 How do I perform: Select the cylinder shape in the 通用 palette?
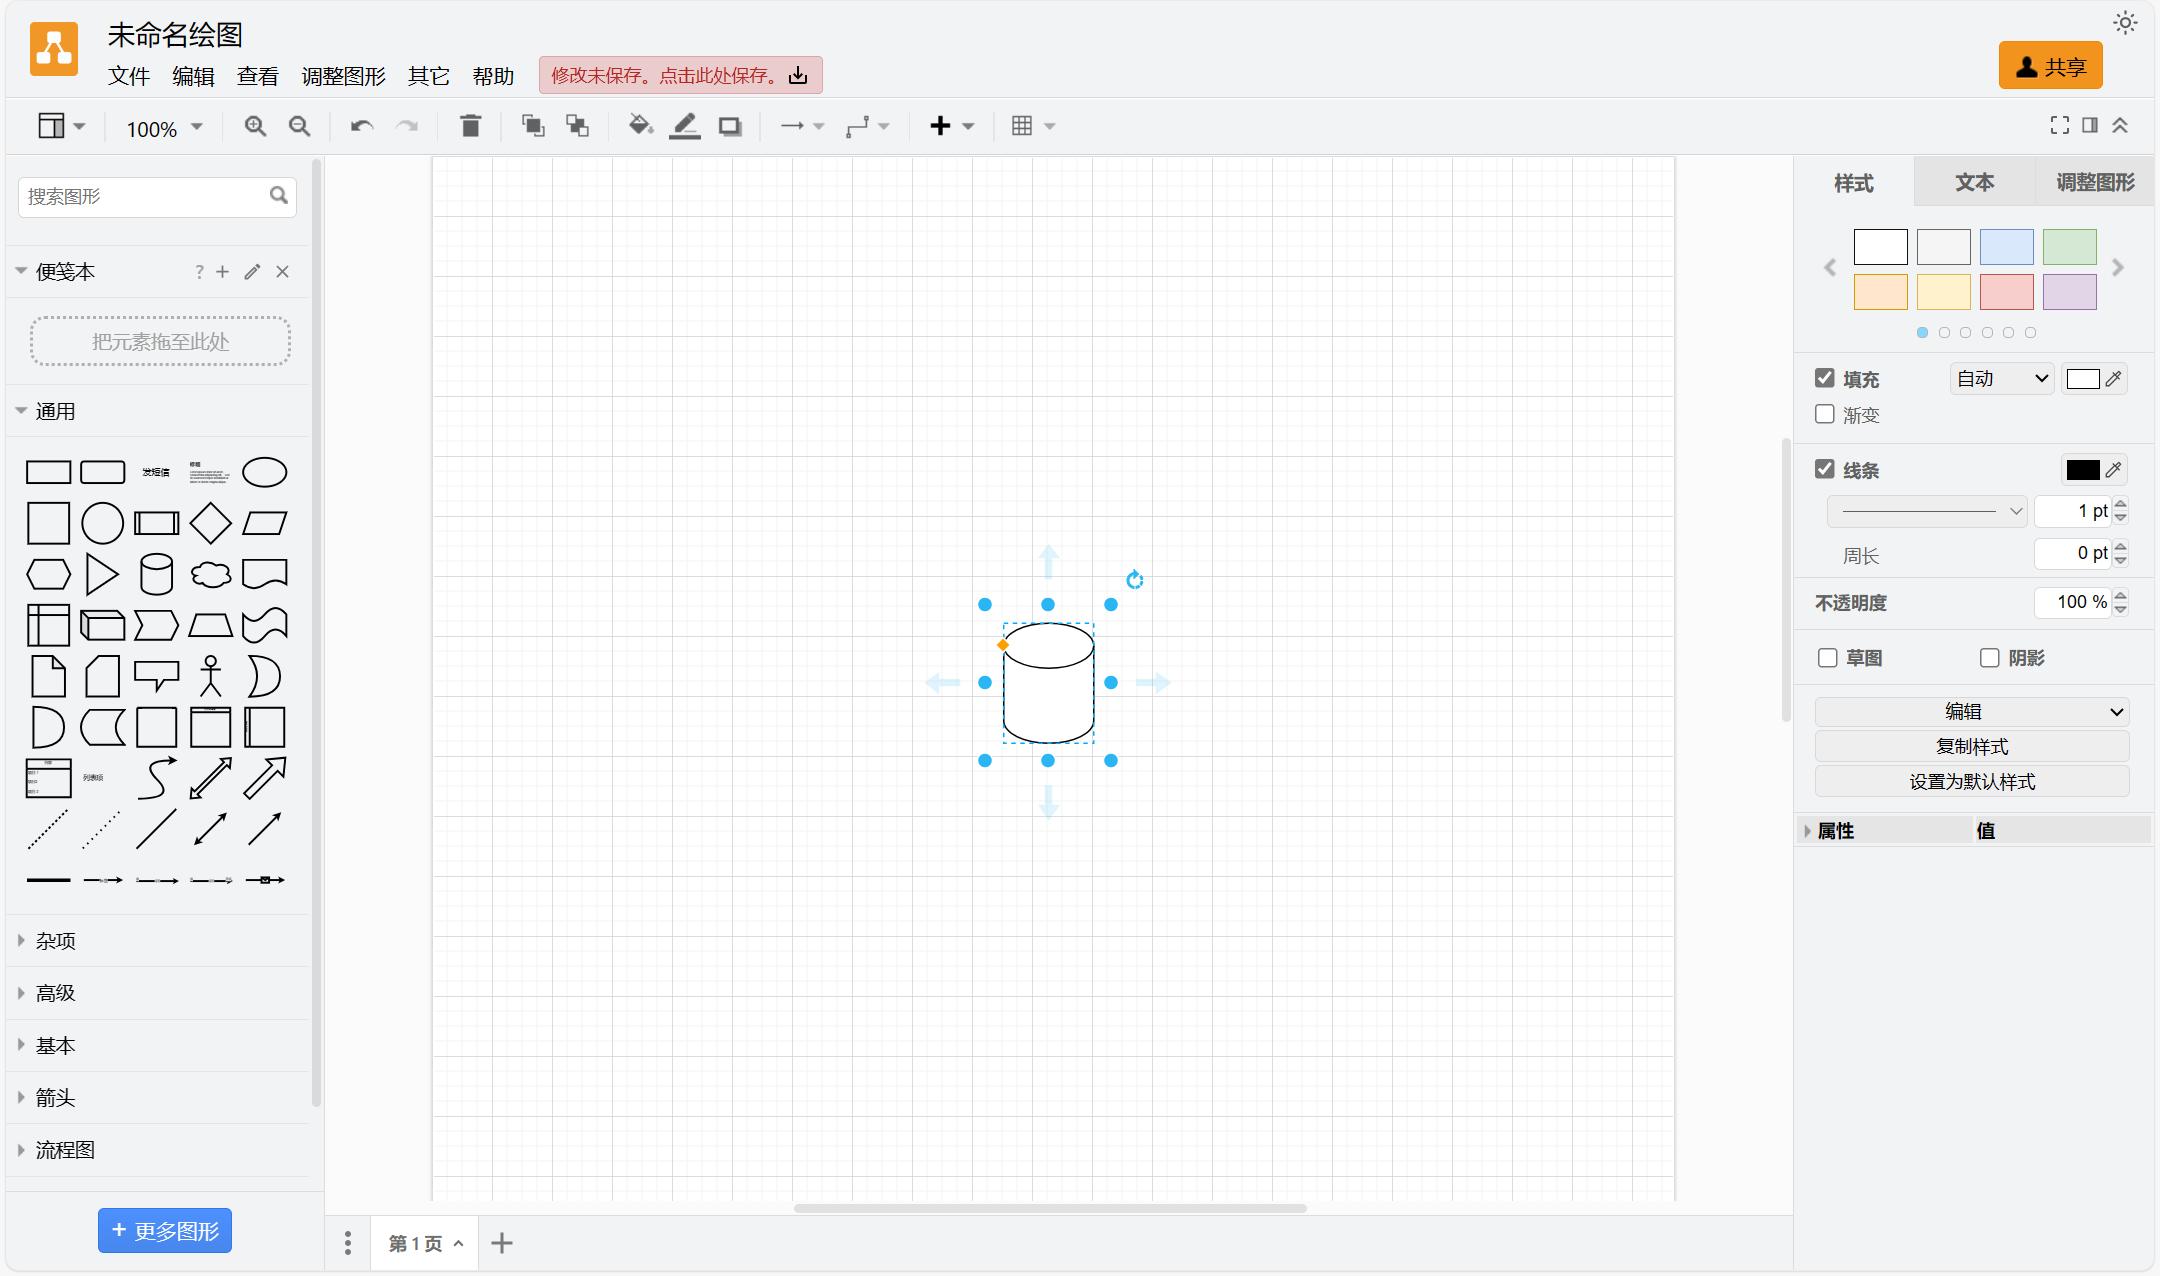pyautogui.click(x=156, y=574)
